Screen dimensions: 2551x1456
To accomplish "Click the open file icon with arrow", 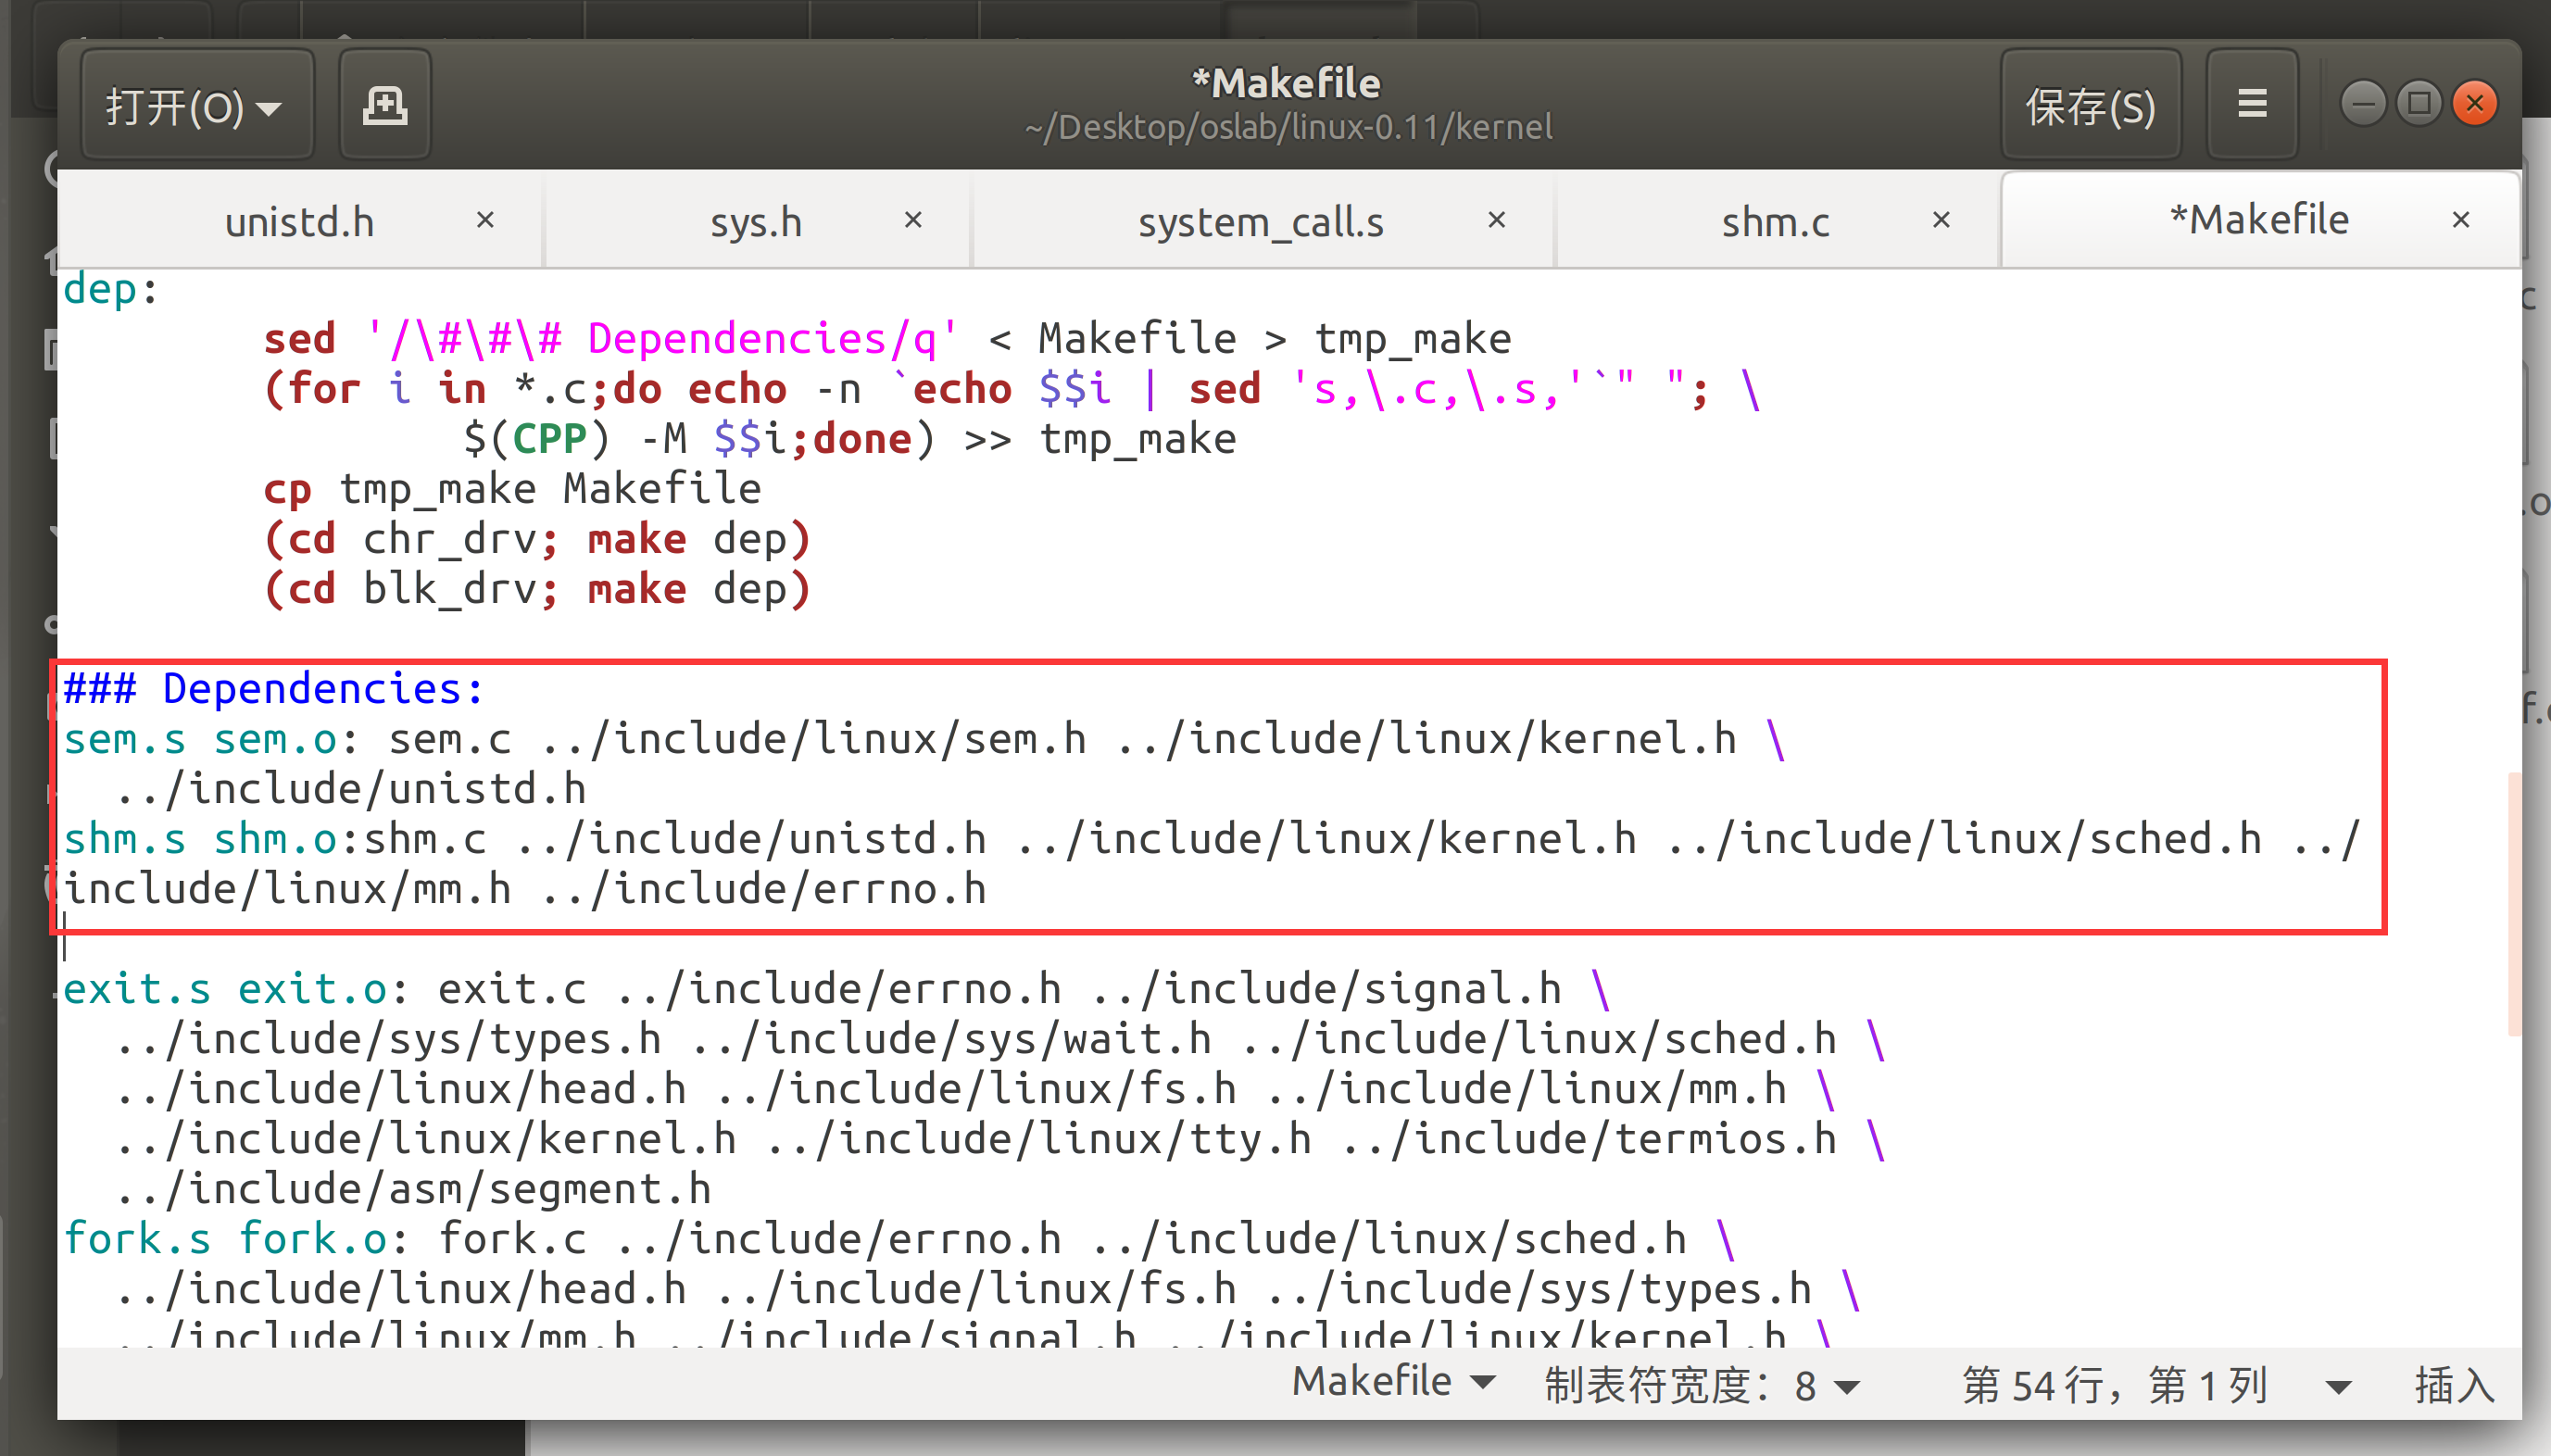I will [x=196, y=106].
